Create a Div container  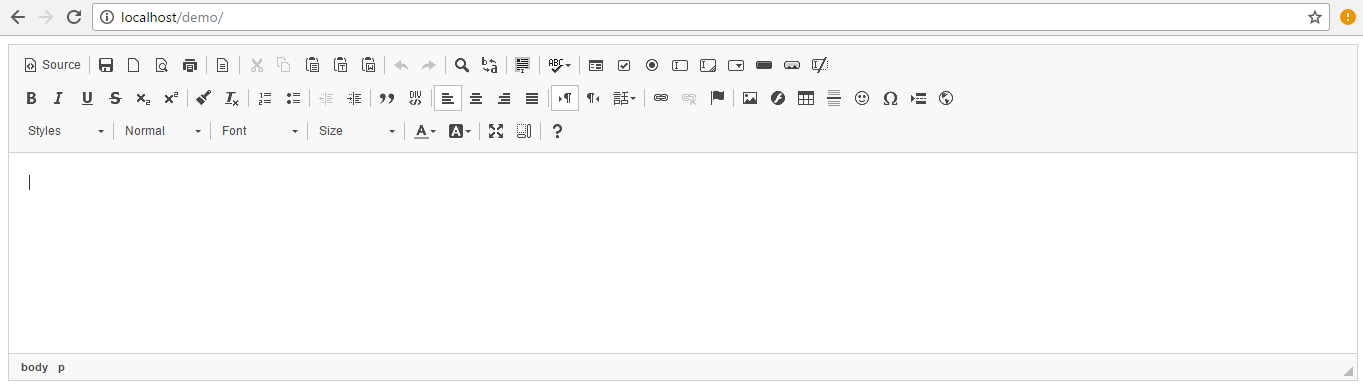coord(415,98)
